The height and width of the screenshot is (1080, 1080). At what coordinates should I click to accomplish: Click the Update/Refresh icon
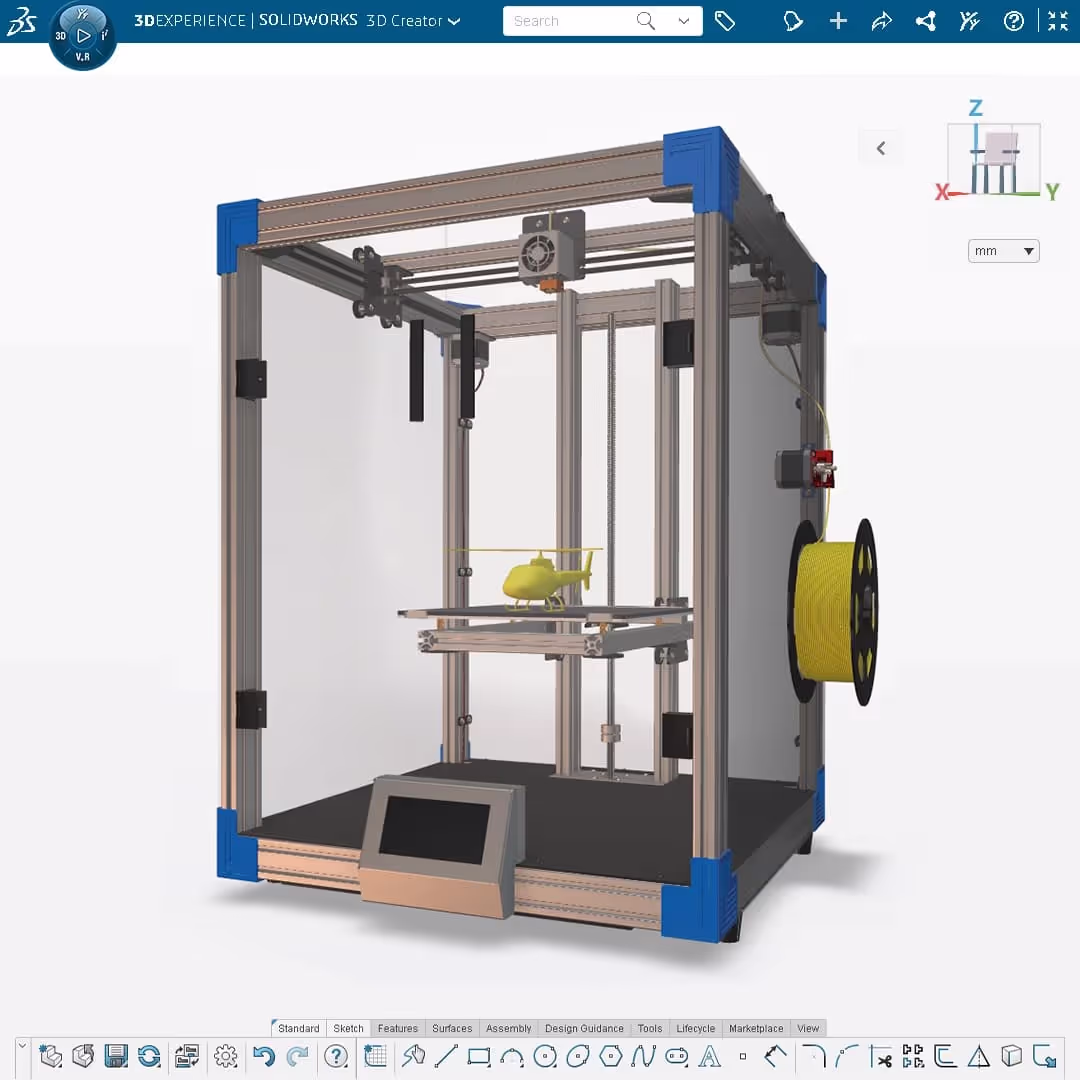coord(149,1056)
